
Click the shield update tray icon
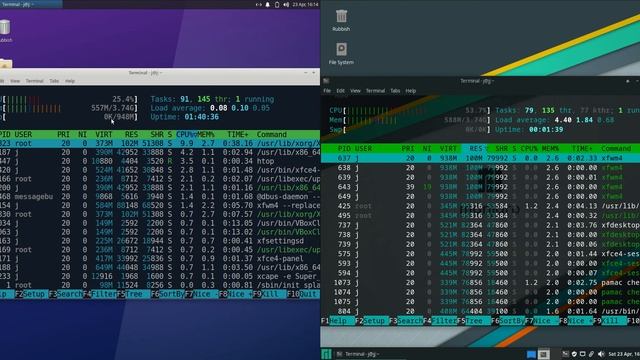coord(574,354)
